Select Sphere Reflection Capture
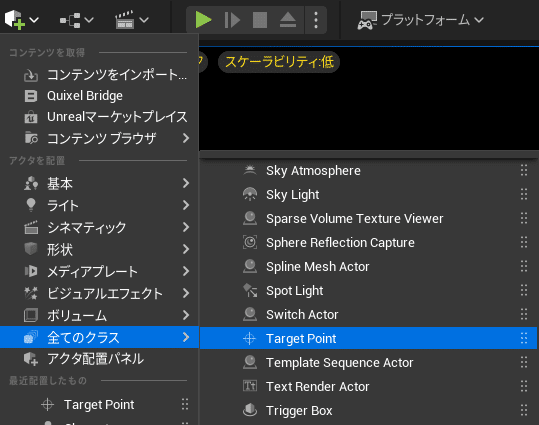 (x=368, y=243)
